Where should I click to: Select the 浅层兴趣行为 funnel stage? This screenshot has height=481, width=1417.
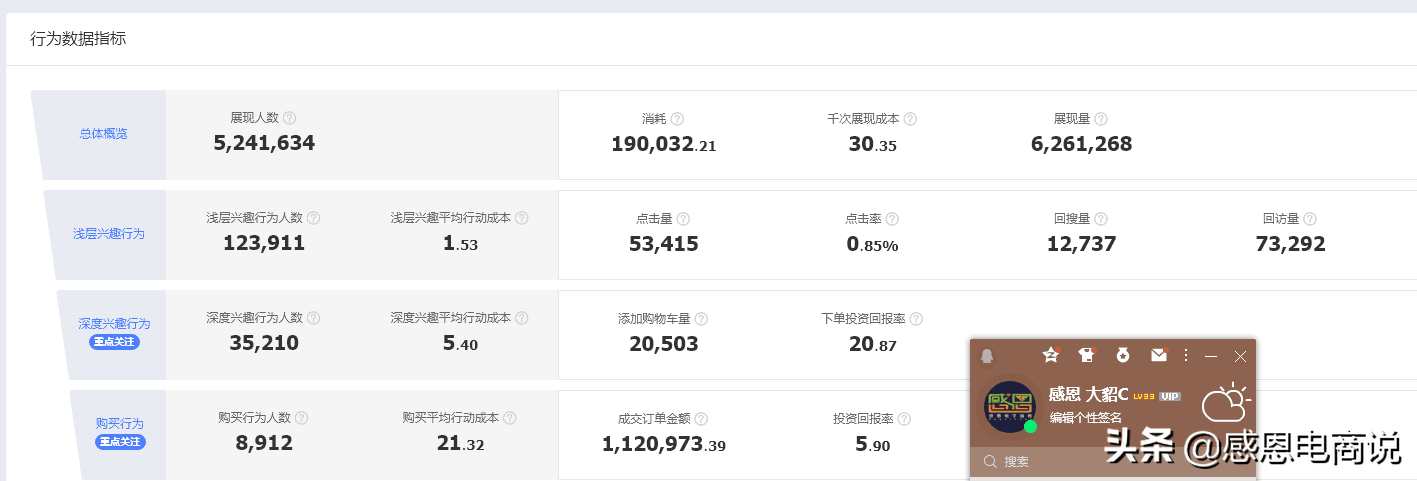click(108, 234)
